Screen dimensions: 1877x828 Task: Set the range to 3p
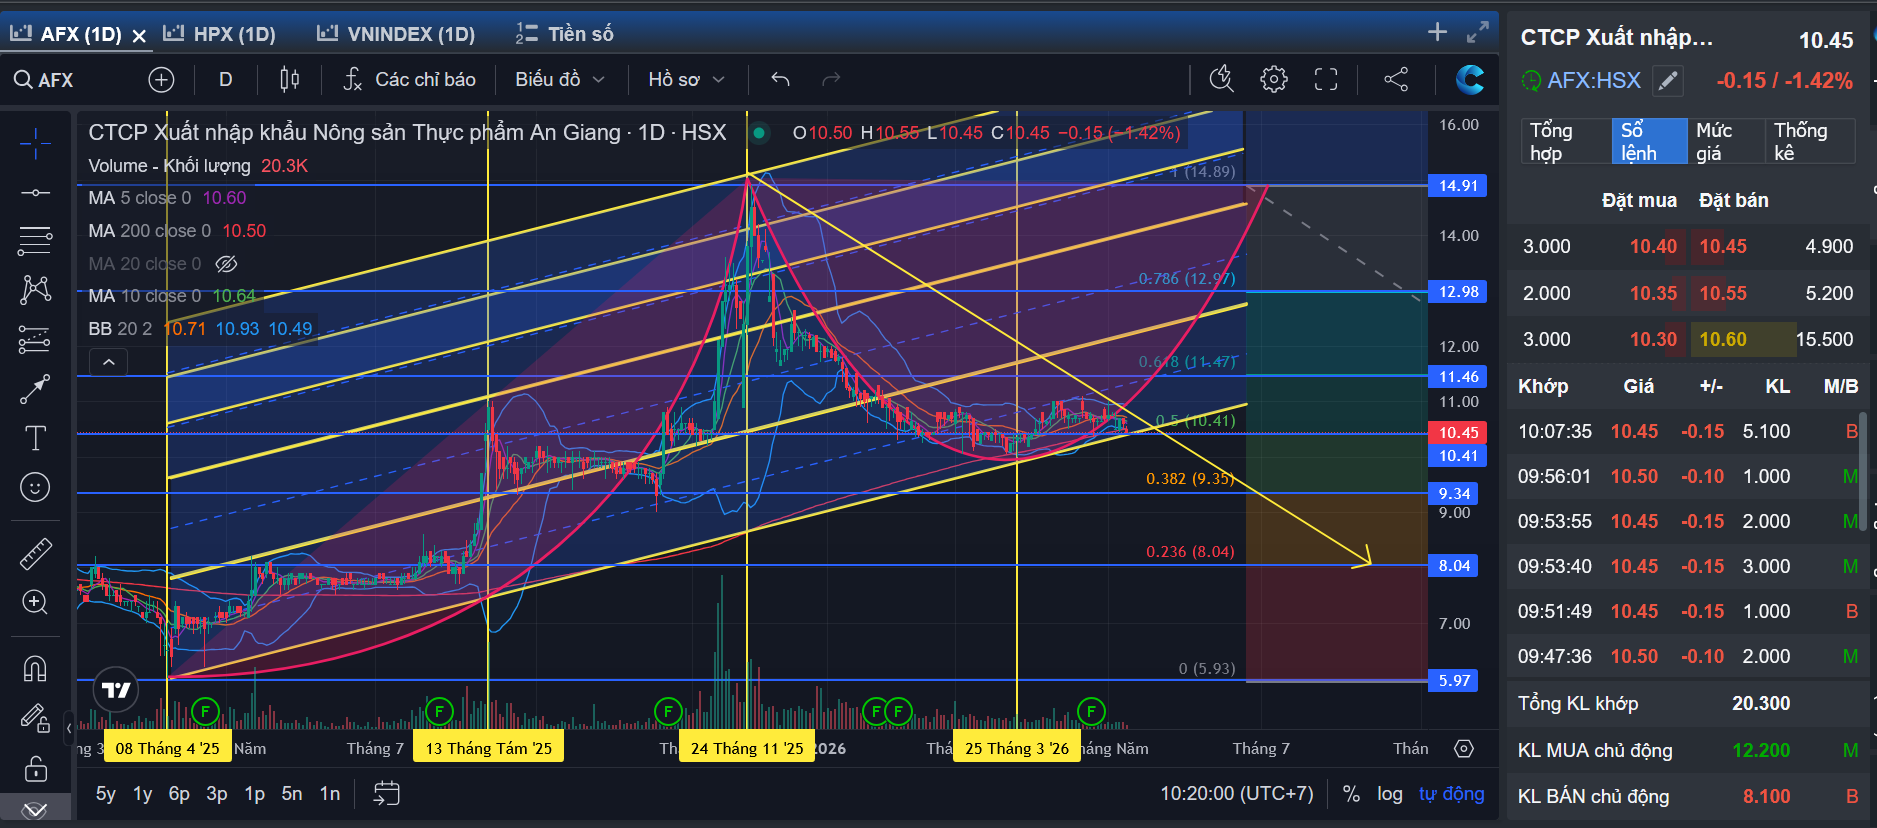(217, 794)
